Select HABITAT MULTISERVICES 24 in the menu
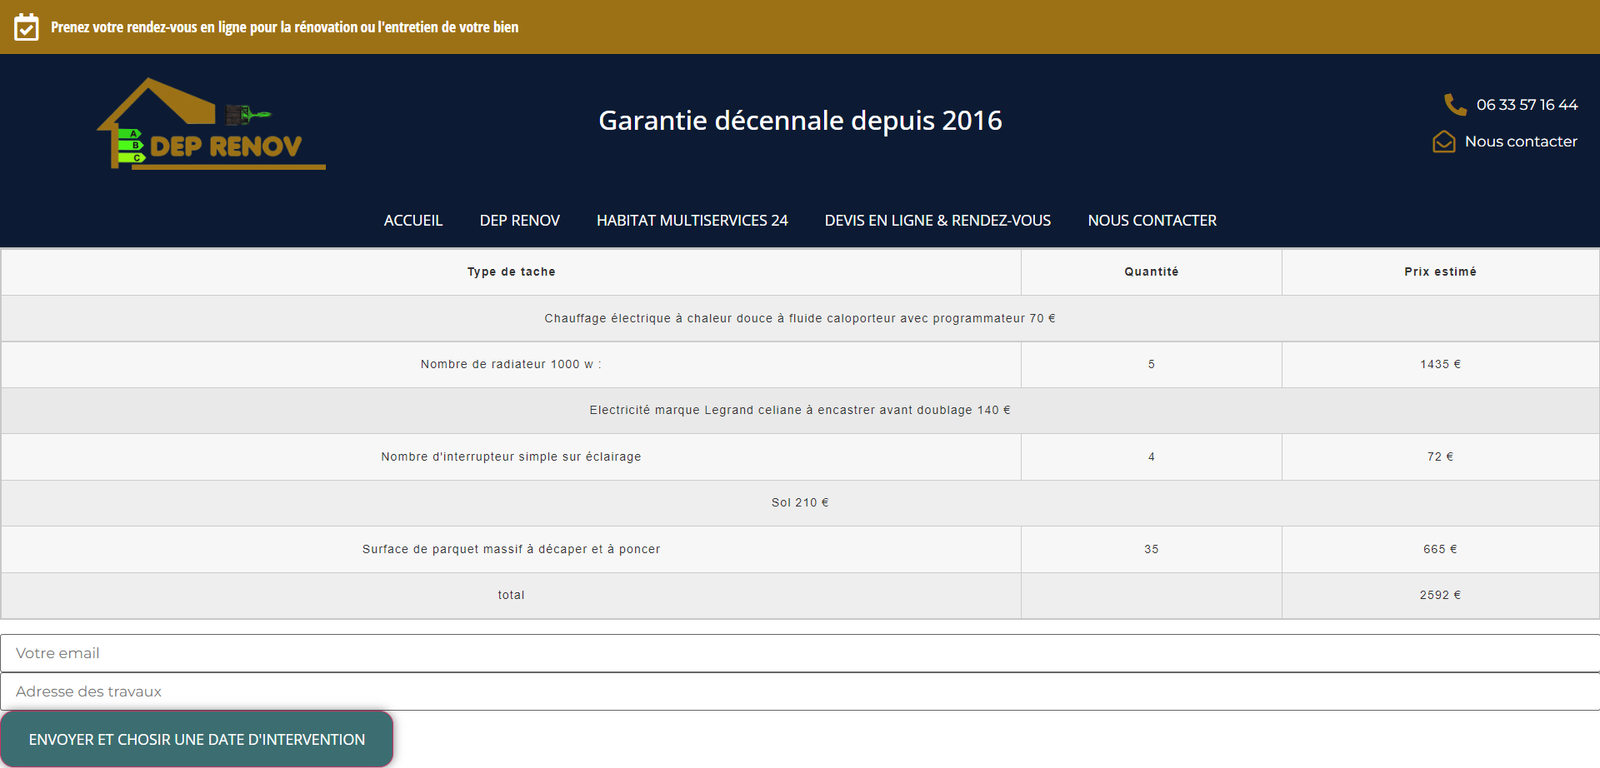The height and width of the screenshot is (768, 1600). point(692,220)
